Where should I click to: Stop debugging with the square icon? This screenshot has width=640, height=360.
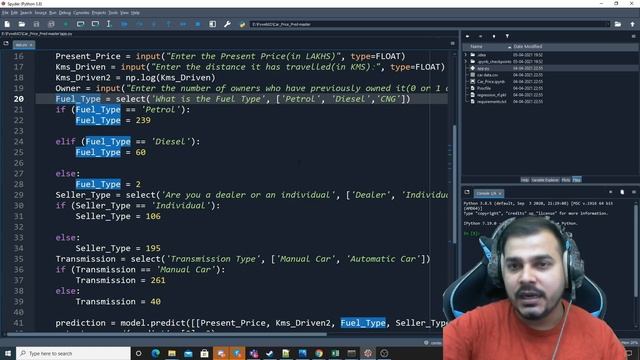198,24
